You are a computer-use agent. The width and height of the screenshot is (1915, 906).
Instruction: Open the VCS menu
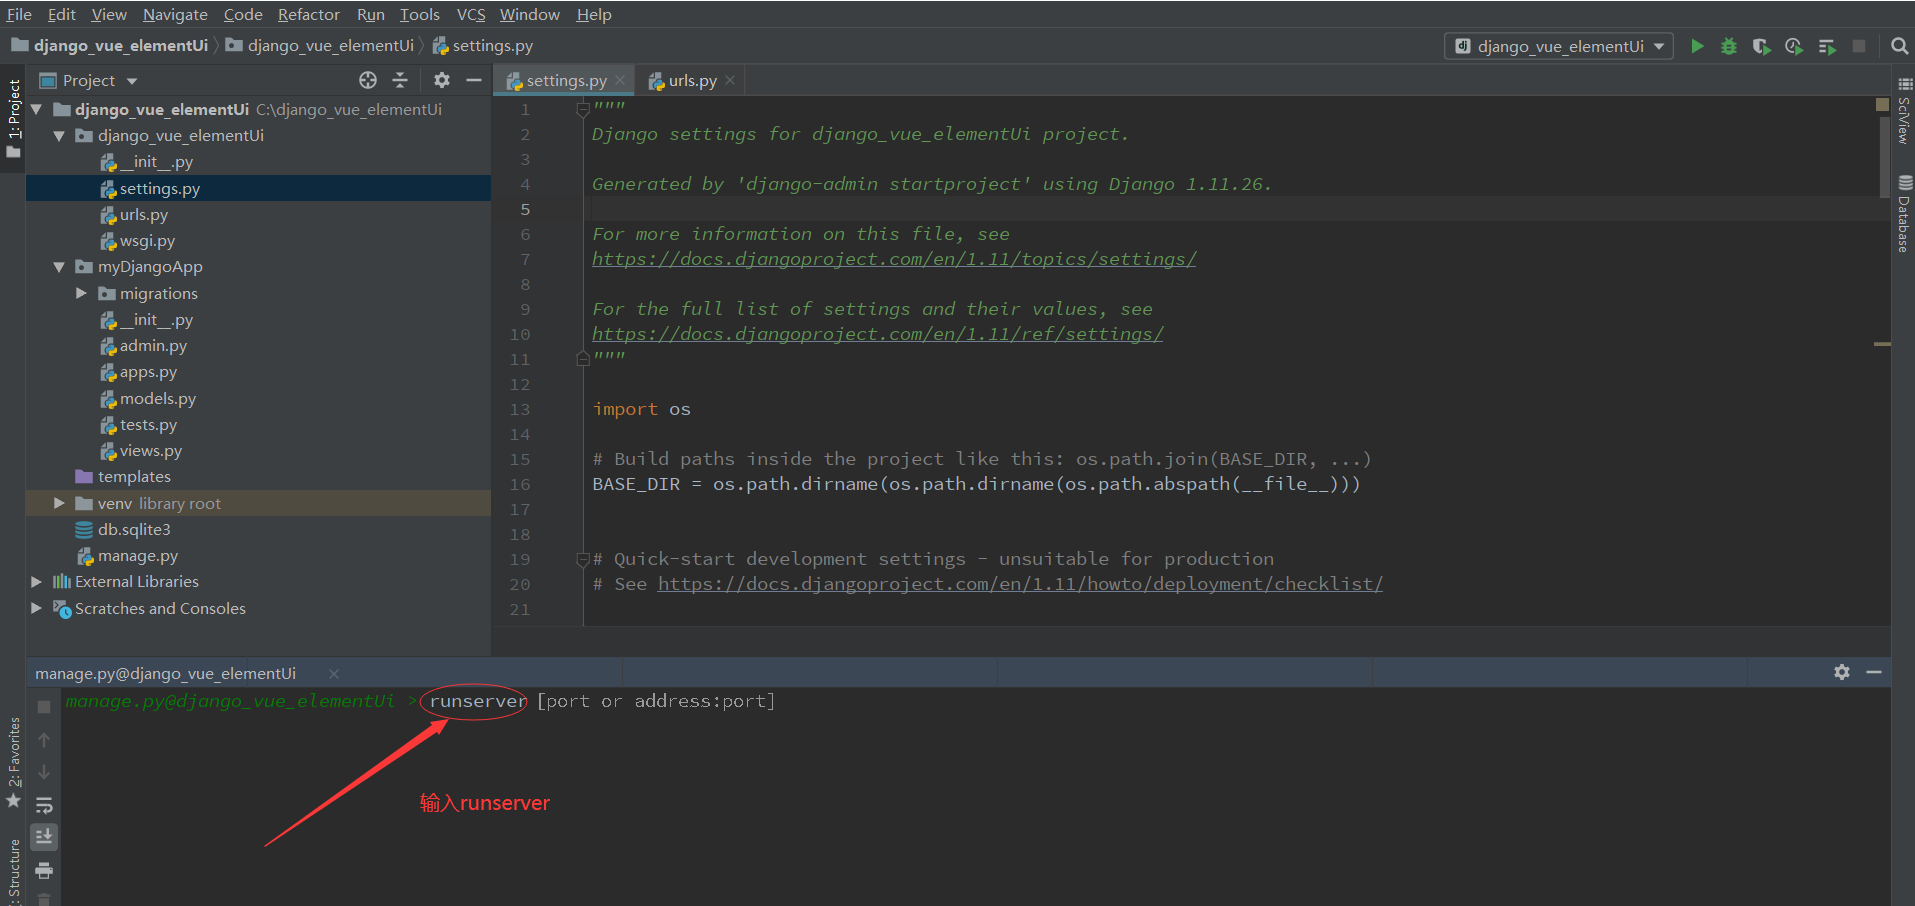click(x=471, y=14)
